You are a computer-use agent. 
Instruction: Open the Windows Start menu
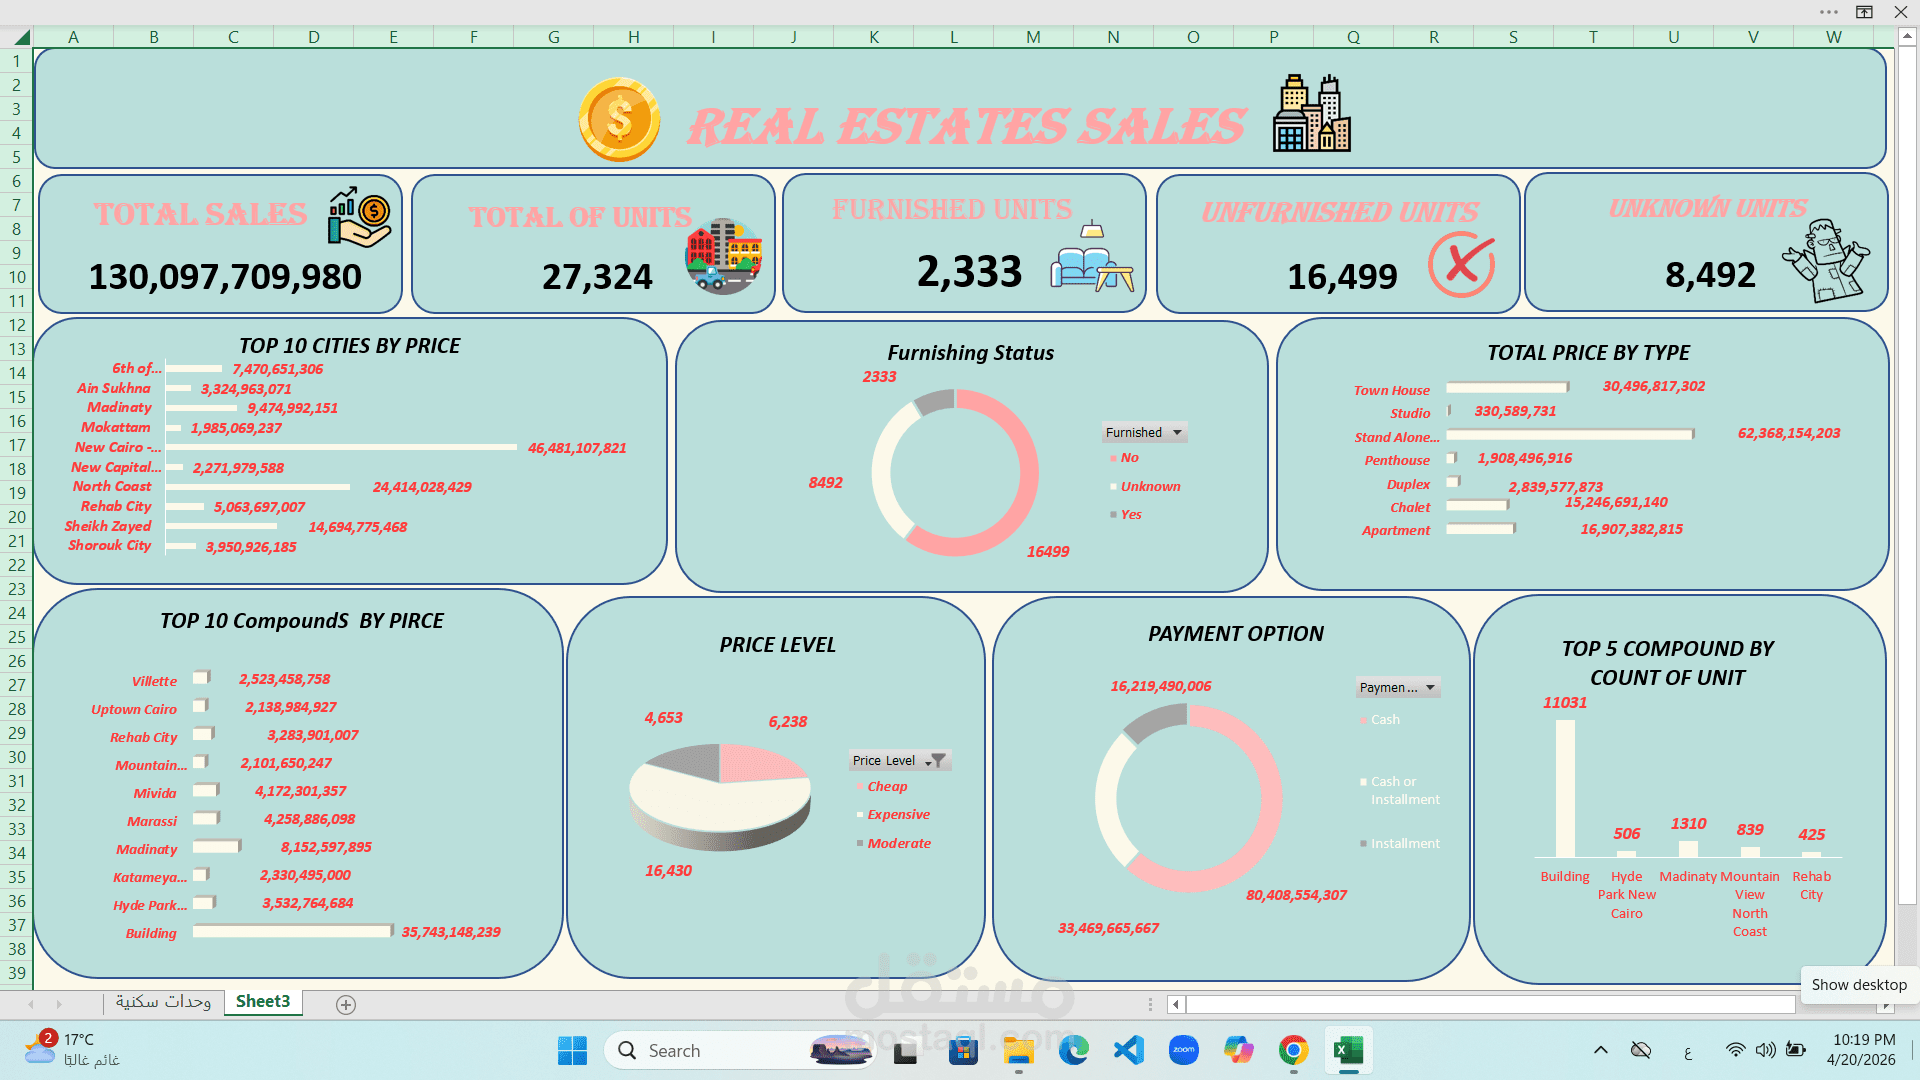[572, 1051]
